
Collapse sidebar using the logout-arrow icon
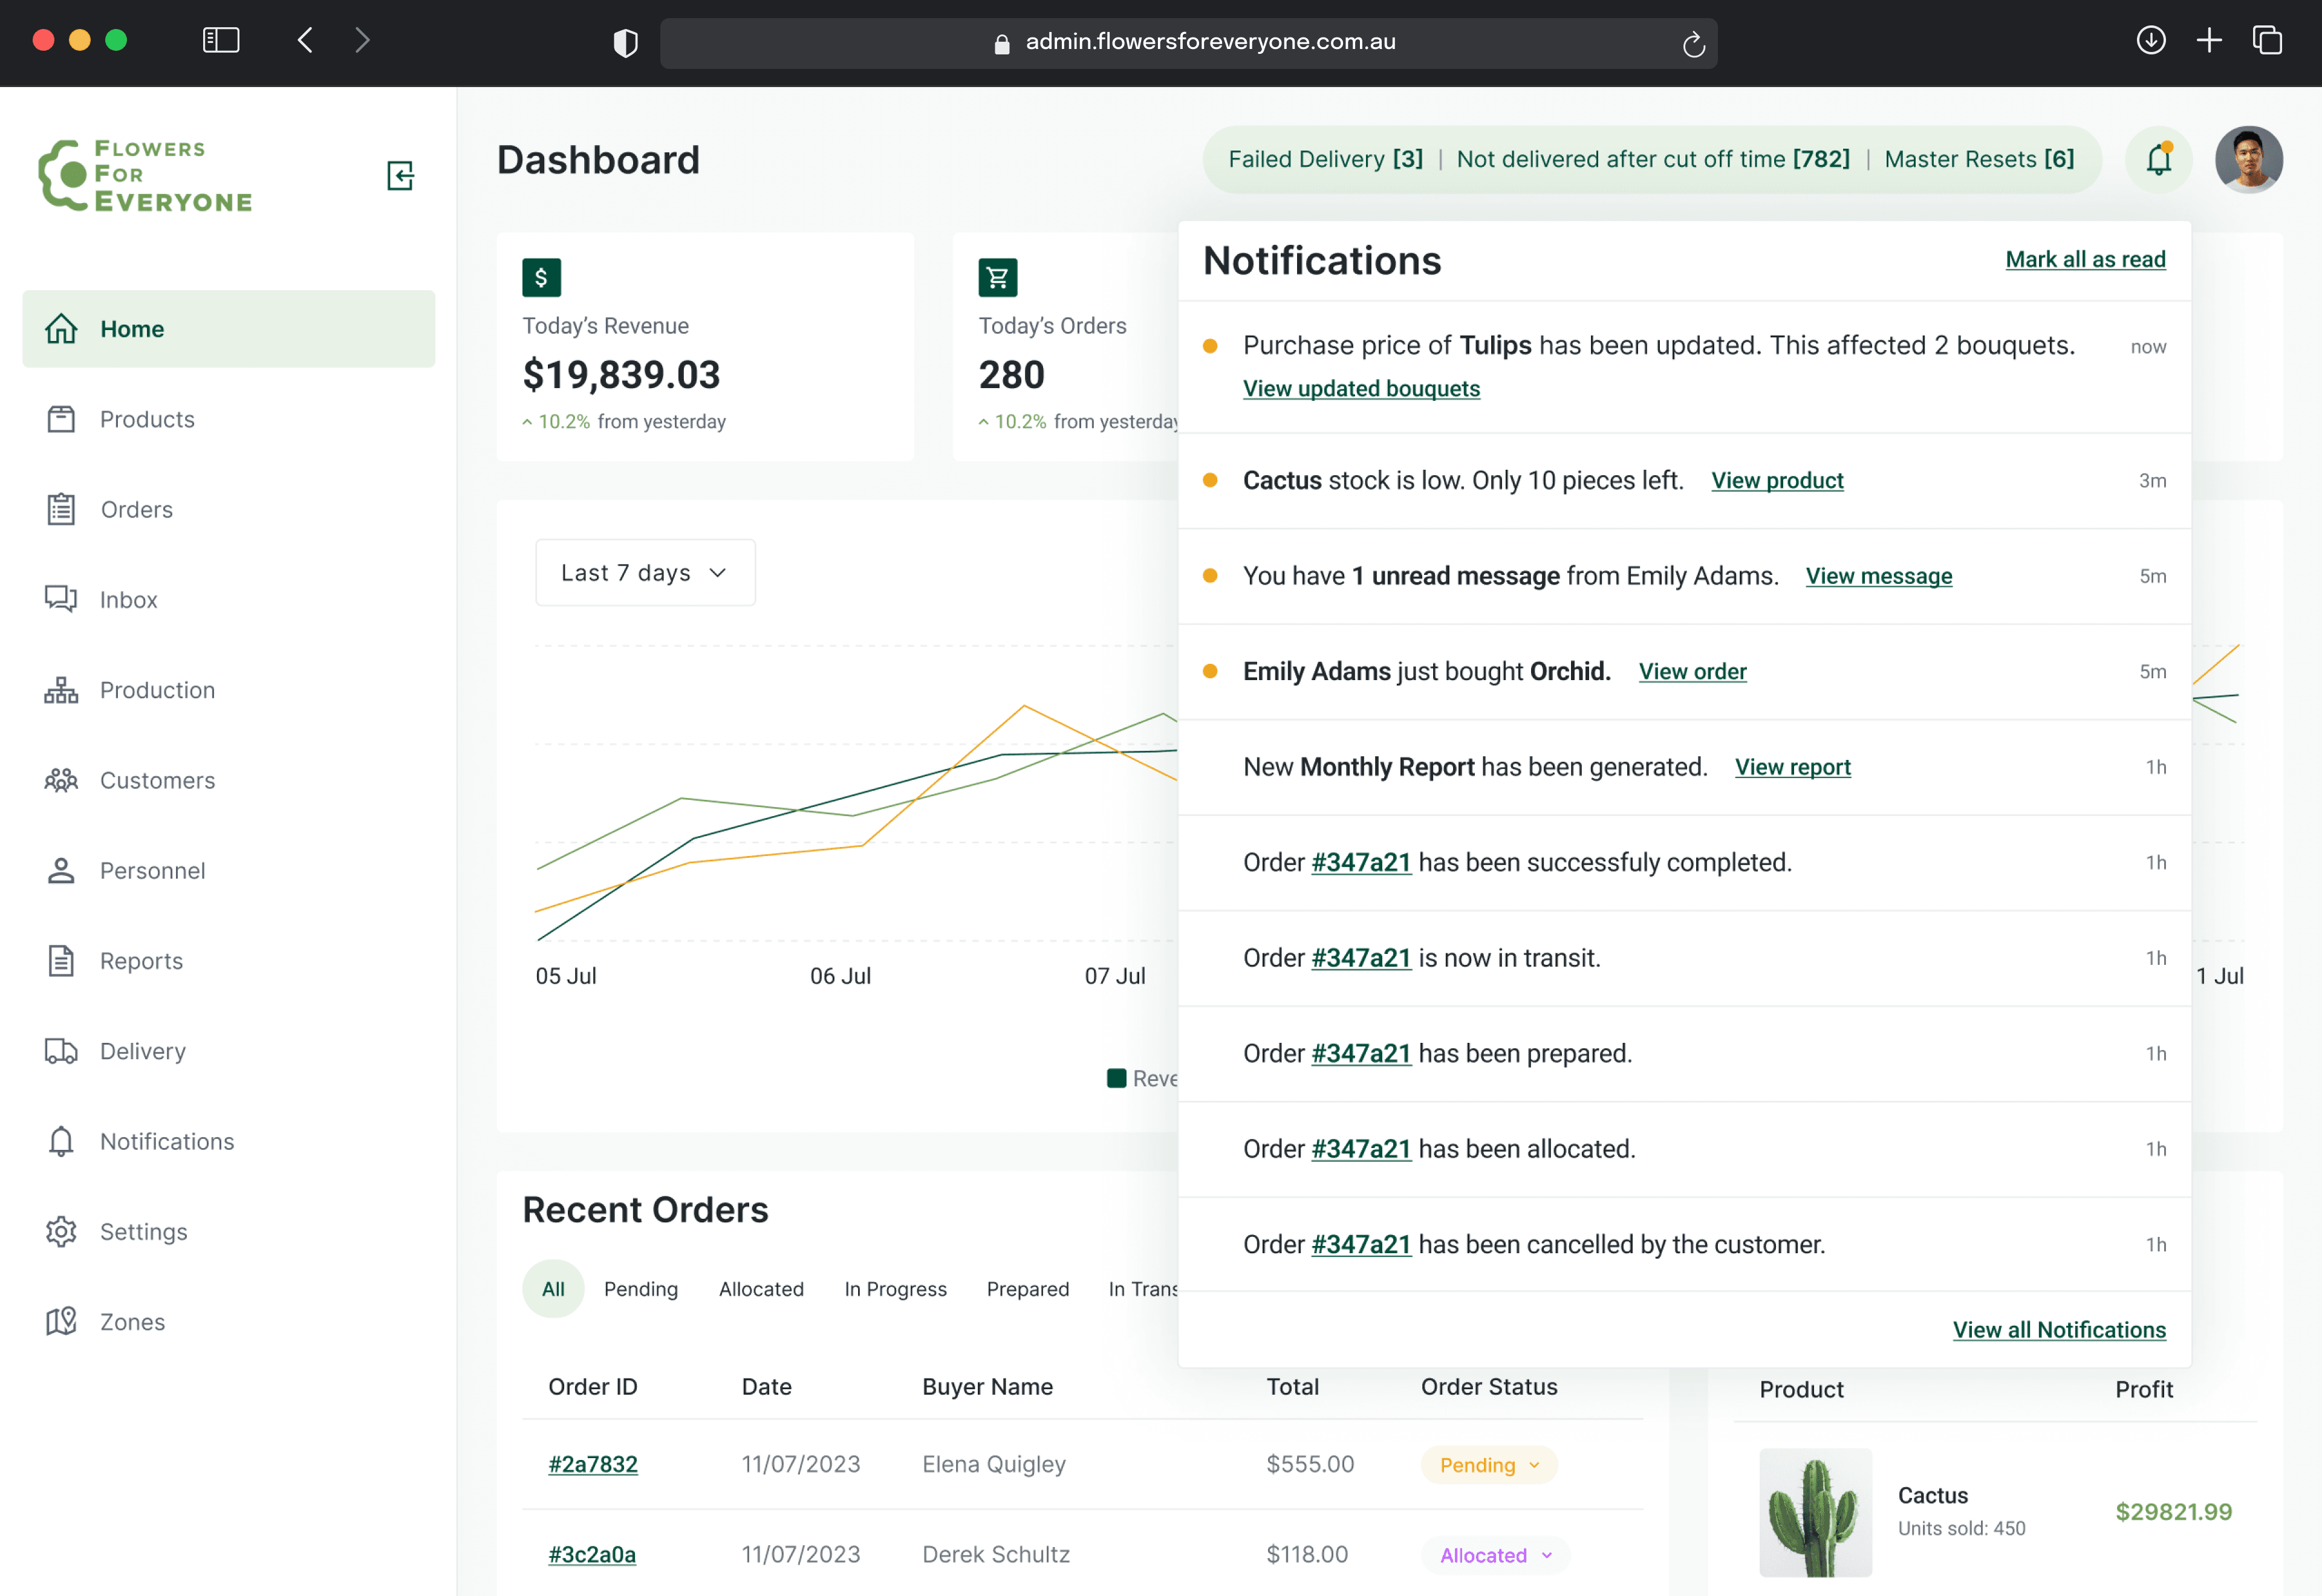tap(400, 176)
